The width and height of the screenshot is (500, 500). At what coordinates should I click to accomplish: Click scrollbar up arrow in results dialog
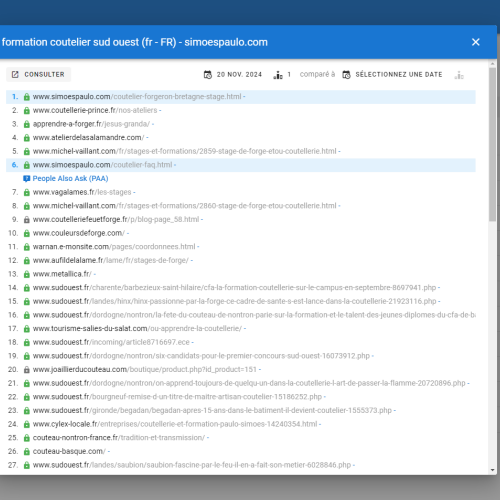492,63
